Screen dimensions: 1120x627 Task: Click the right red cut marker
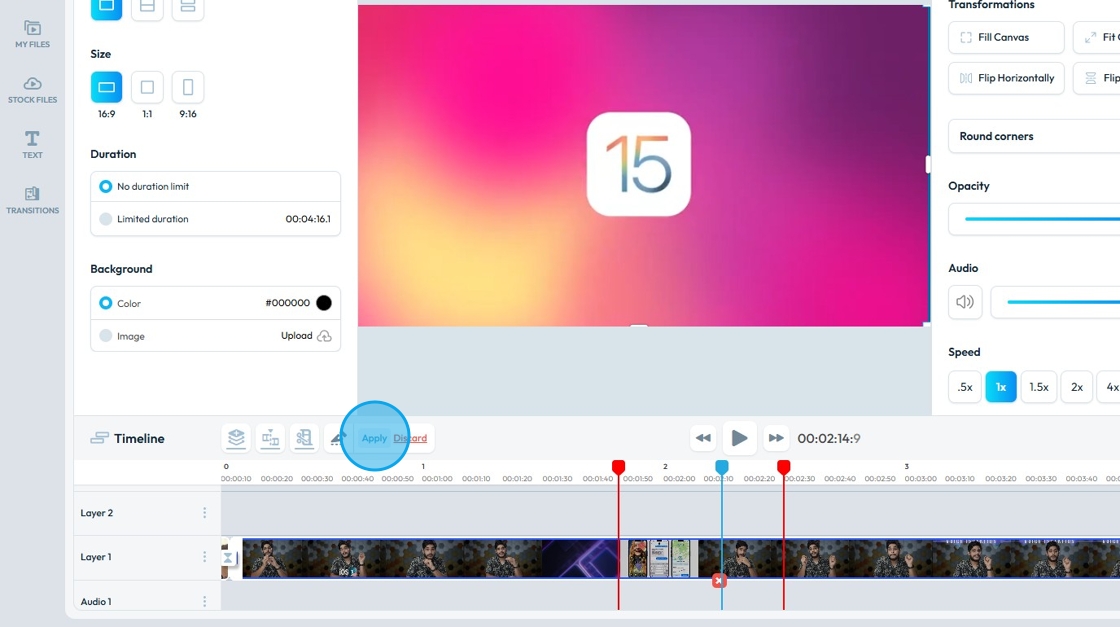click(x=784, y=467)
